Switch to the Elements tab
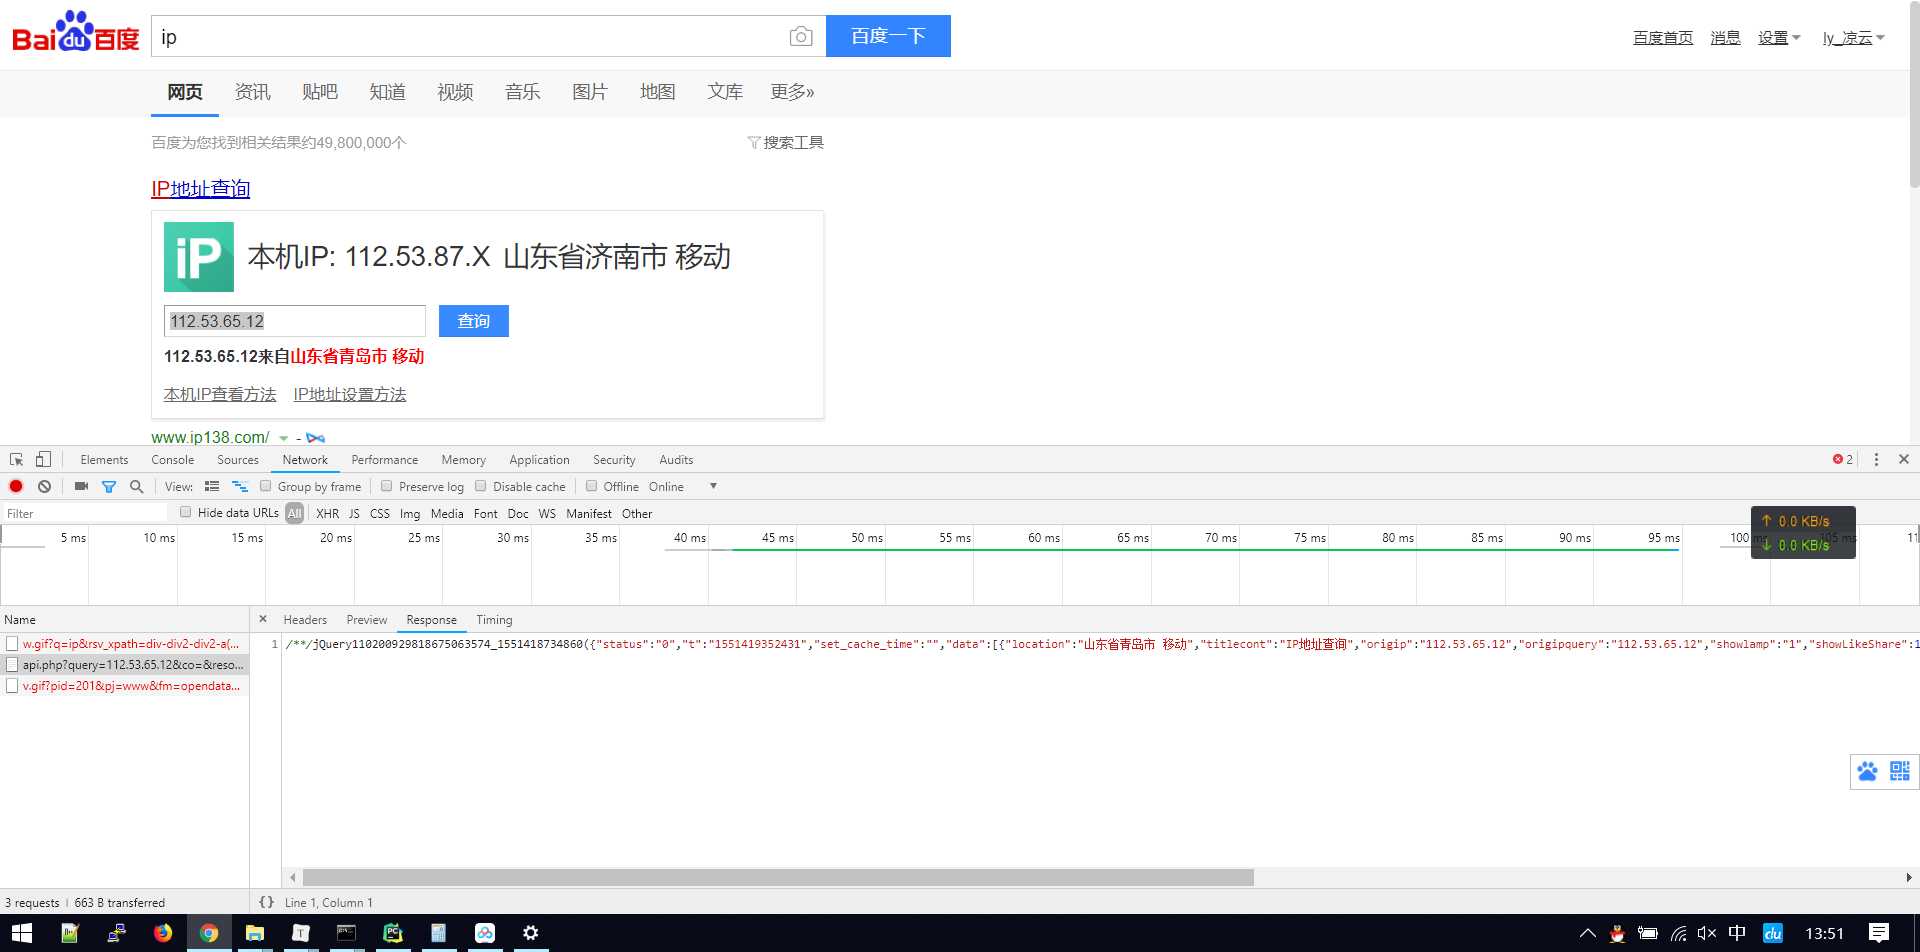This screenshot has width=1920, height=952. point(104,459)
